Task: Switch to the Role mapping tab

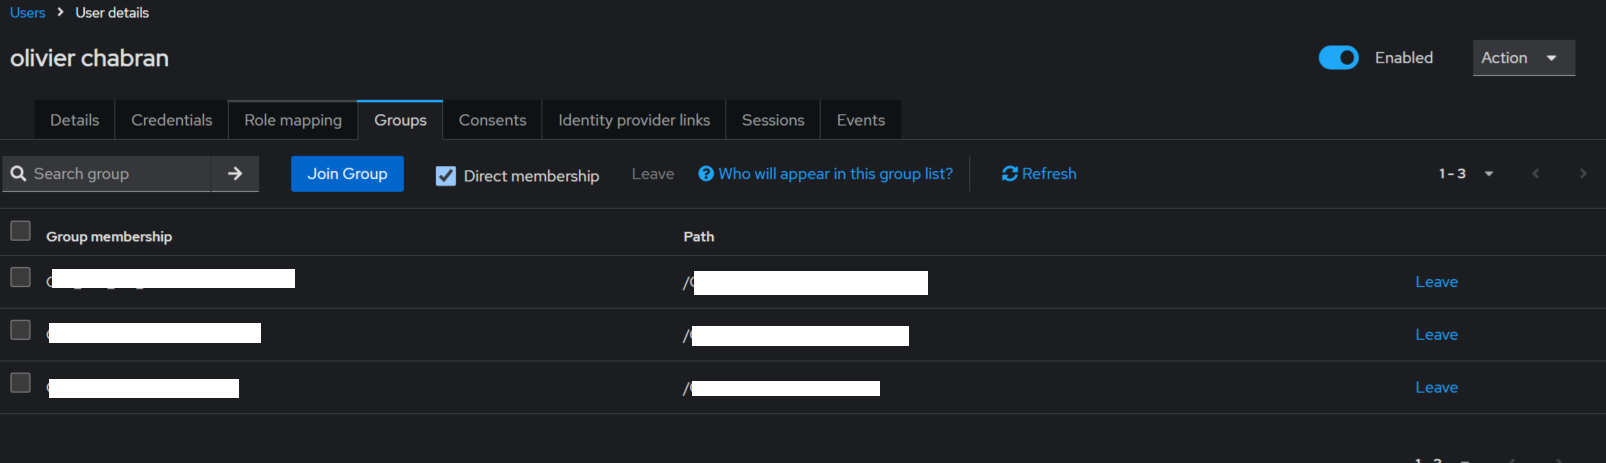Action: pos(293,120)
